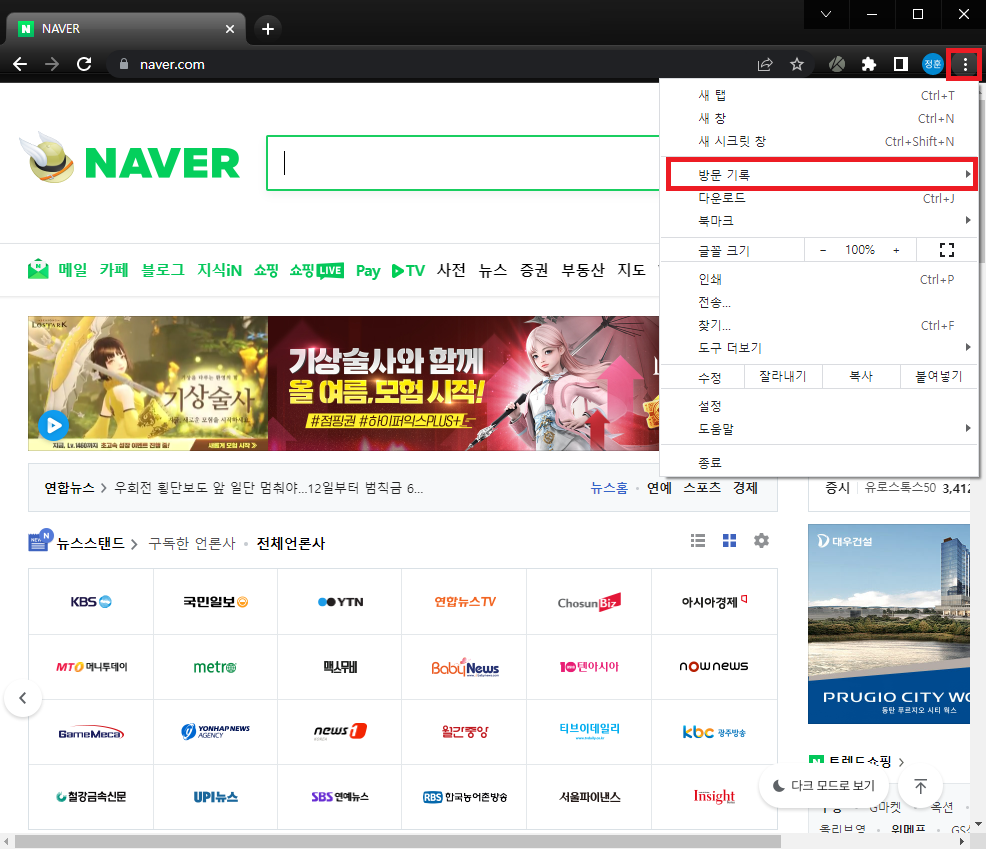Click 복사 in the edit row
The width and height of the screenshot is (986, 849).
[861, 376]
